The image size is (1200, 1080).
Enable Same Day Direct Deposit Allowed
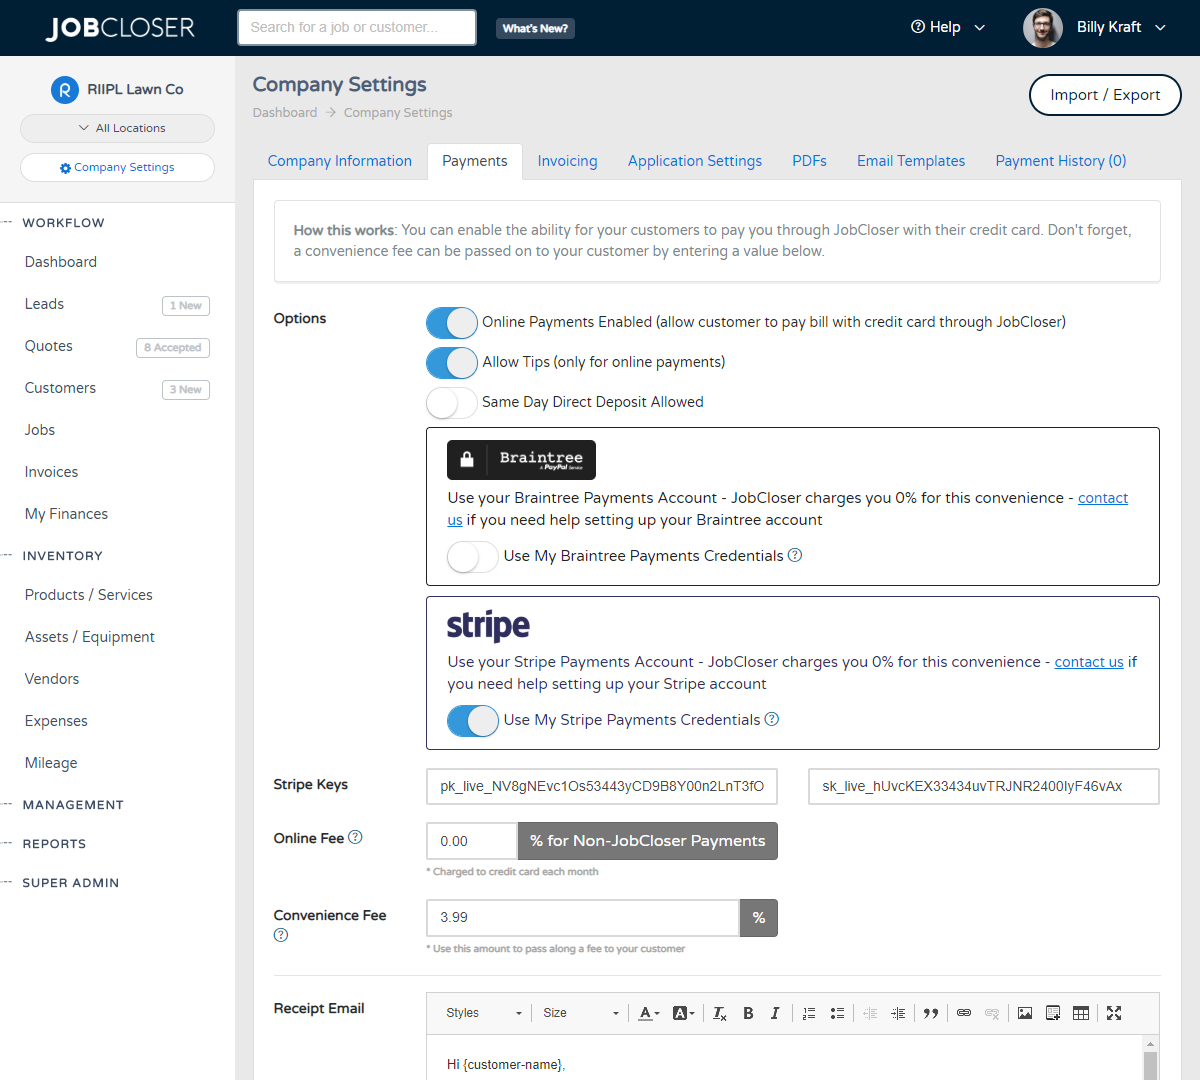(451, 403)
